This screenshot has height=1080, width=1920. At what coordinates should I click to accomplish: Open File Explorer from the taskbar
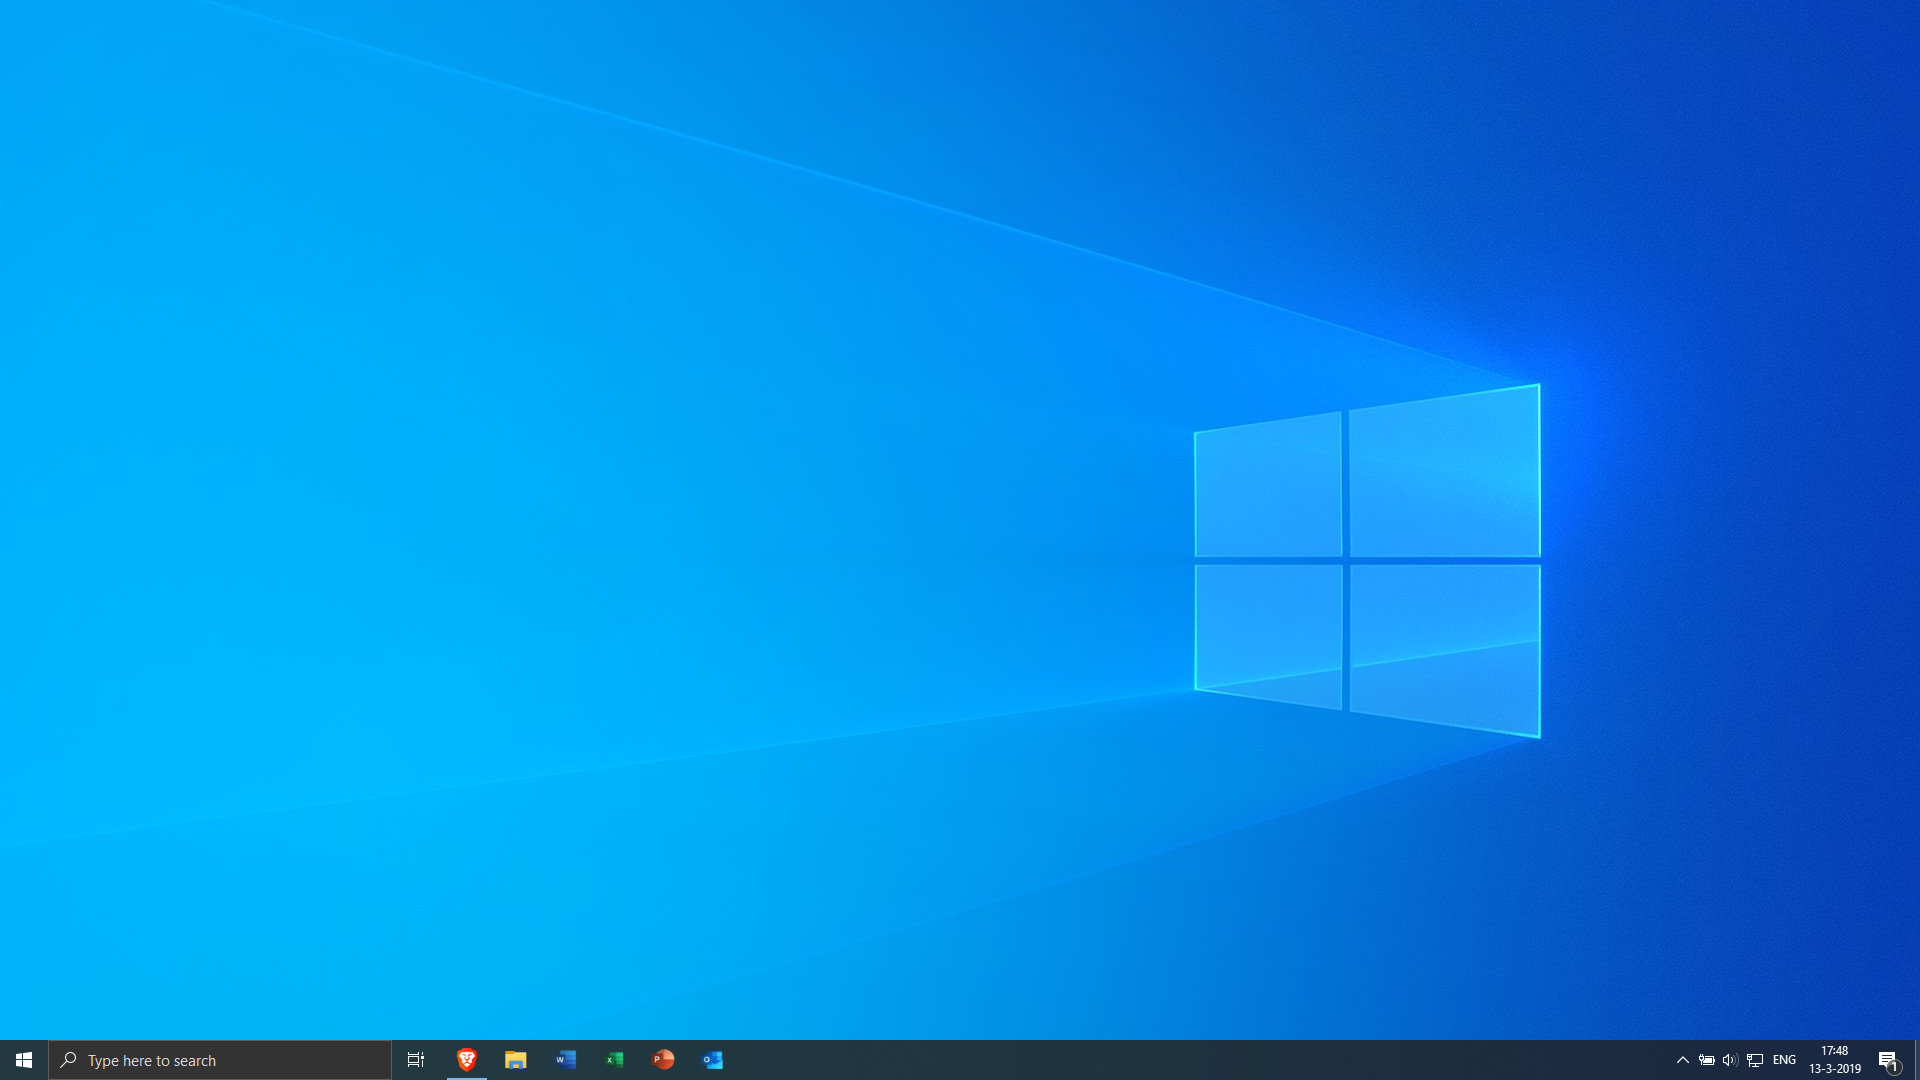click(516, 1060)
